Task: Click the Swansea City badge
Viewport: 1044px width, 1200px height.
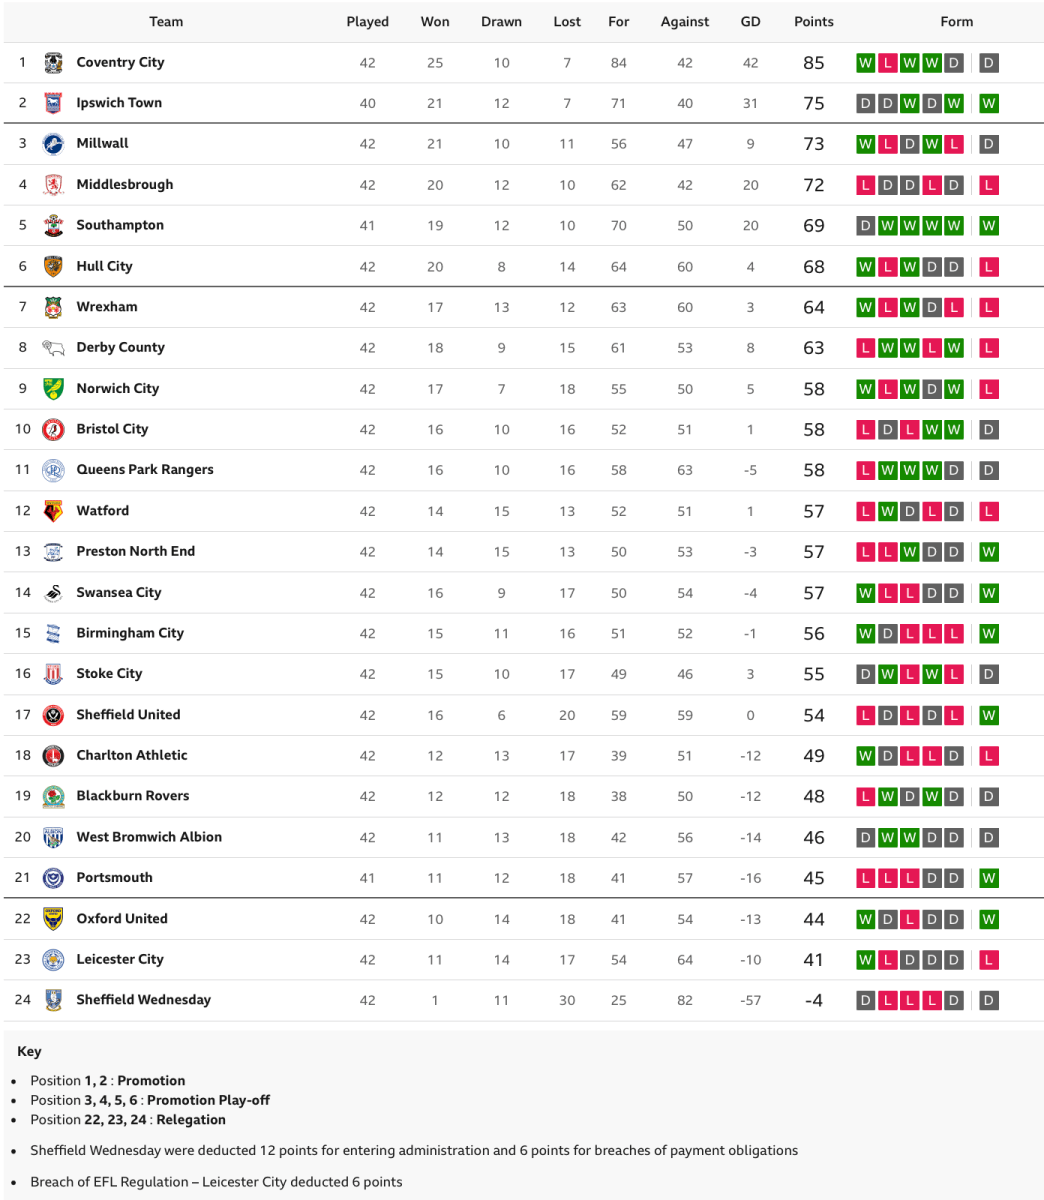Action: click(x=53, y=593)
